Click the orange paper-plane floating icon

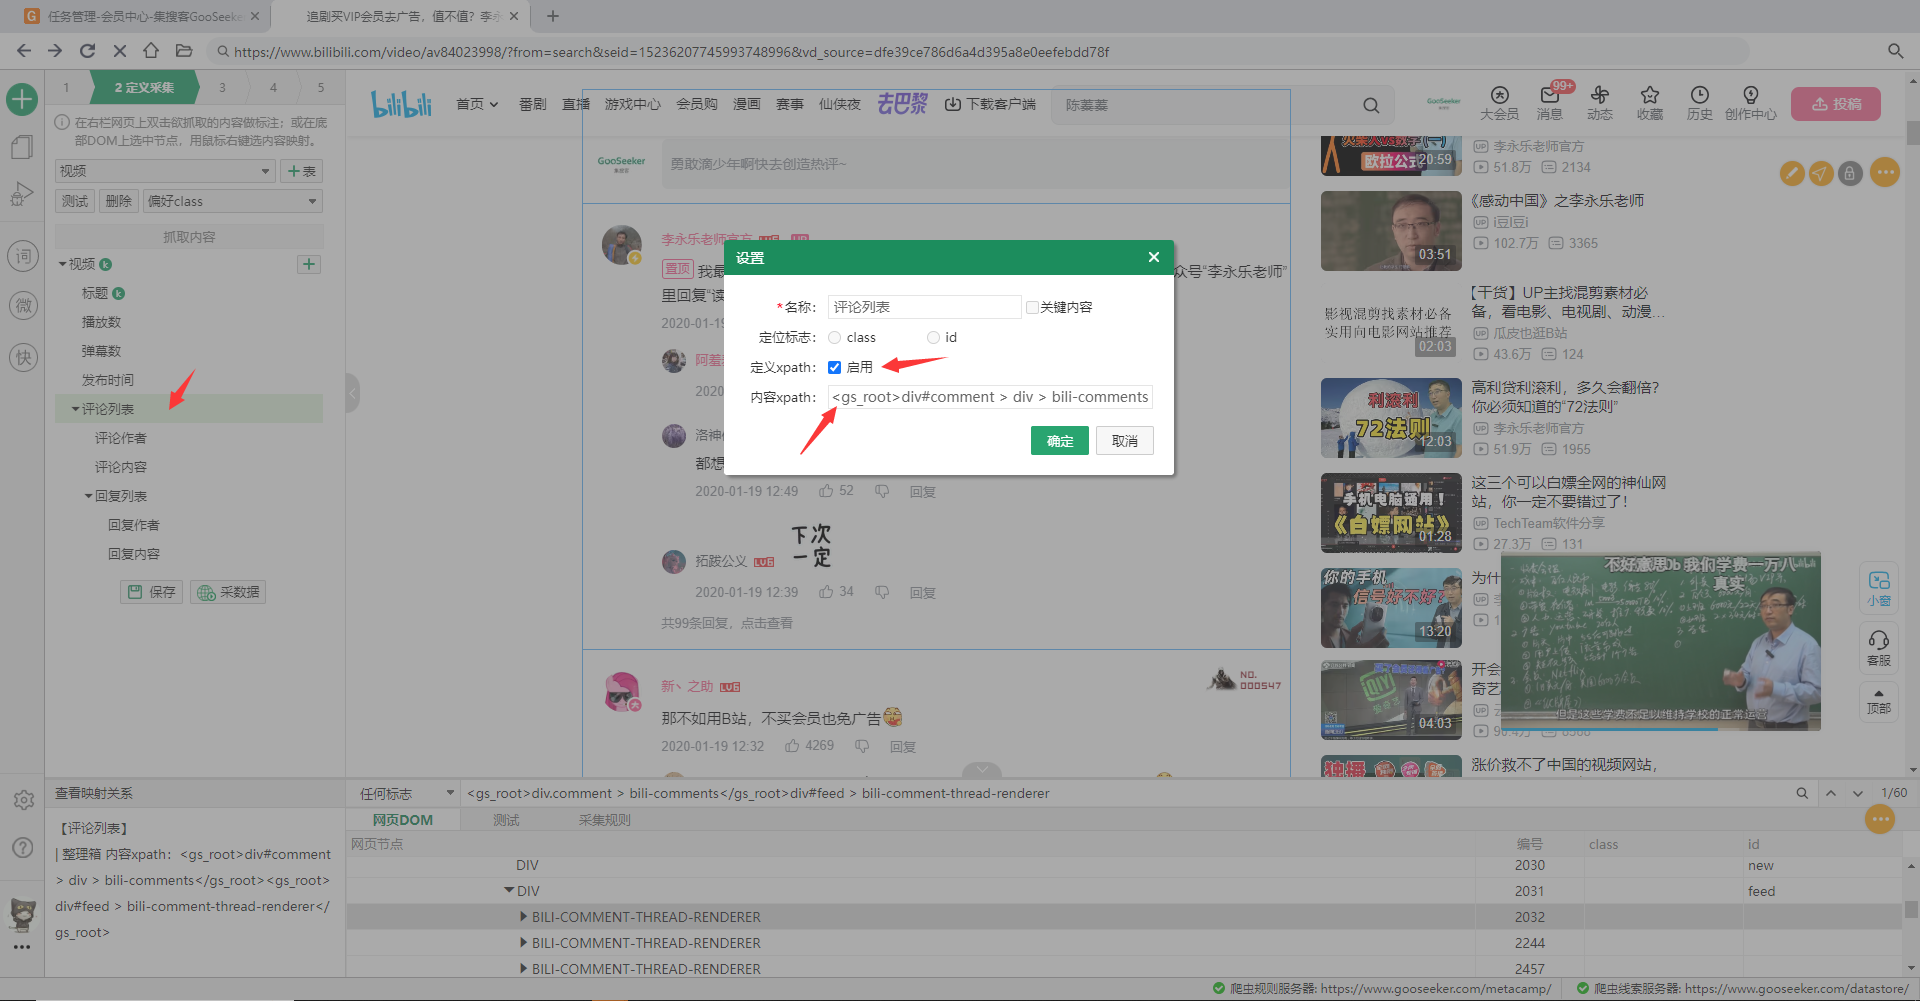pyautogui.click(x=1821, y=174)
